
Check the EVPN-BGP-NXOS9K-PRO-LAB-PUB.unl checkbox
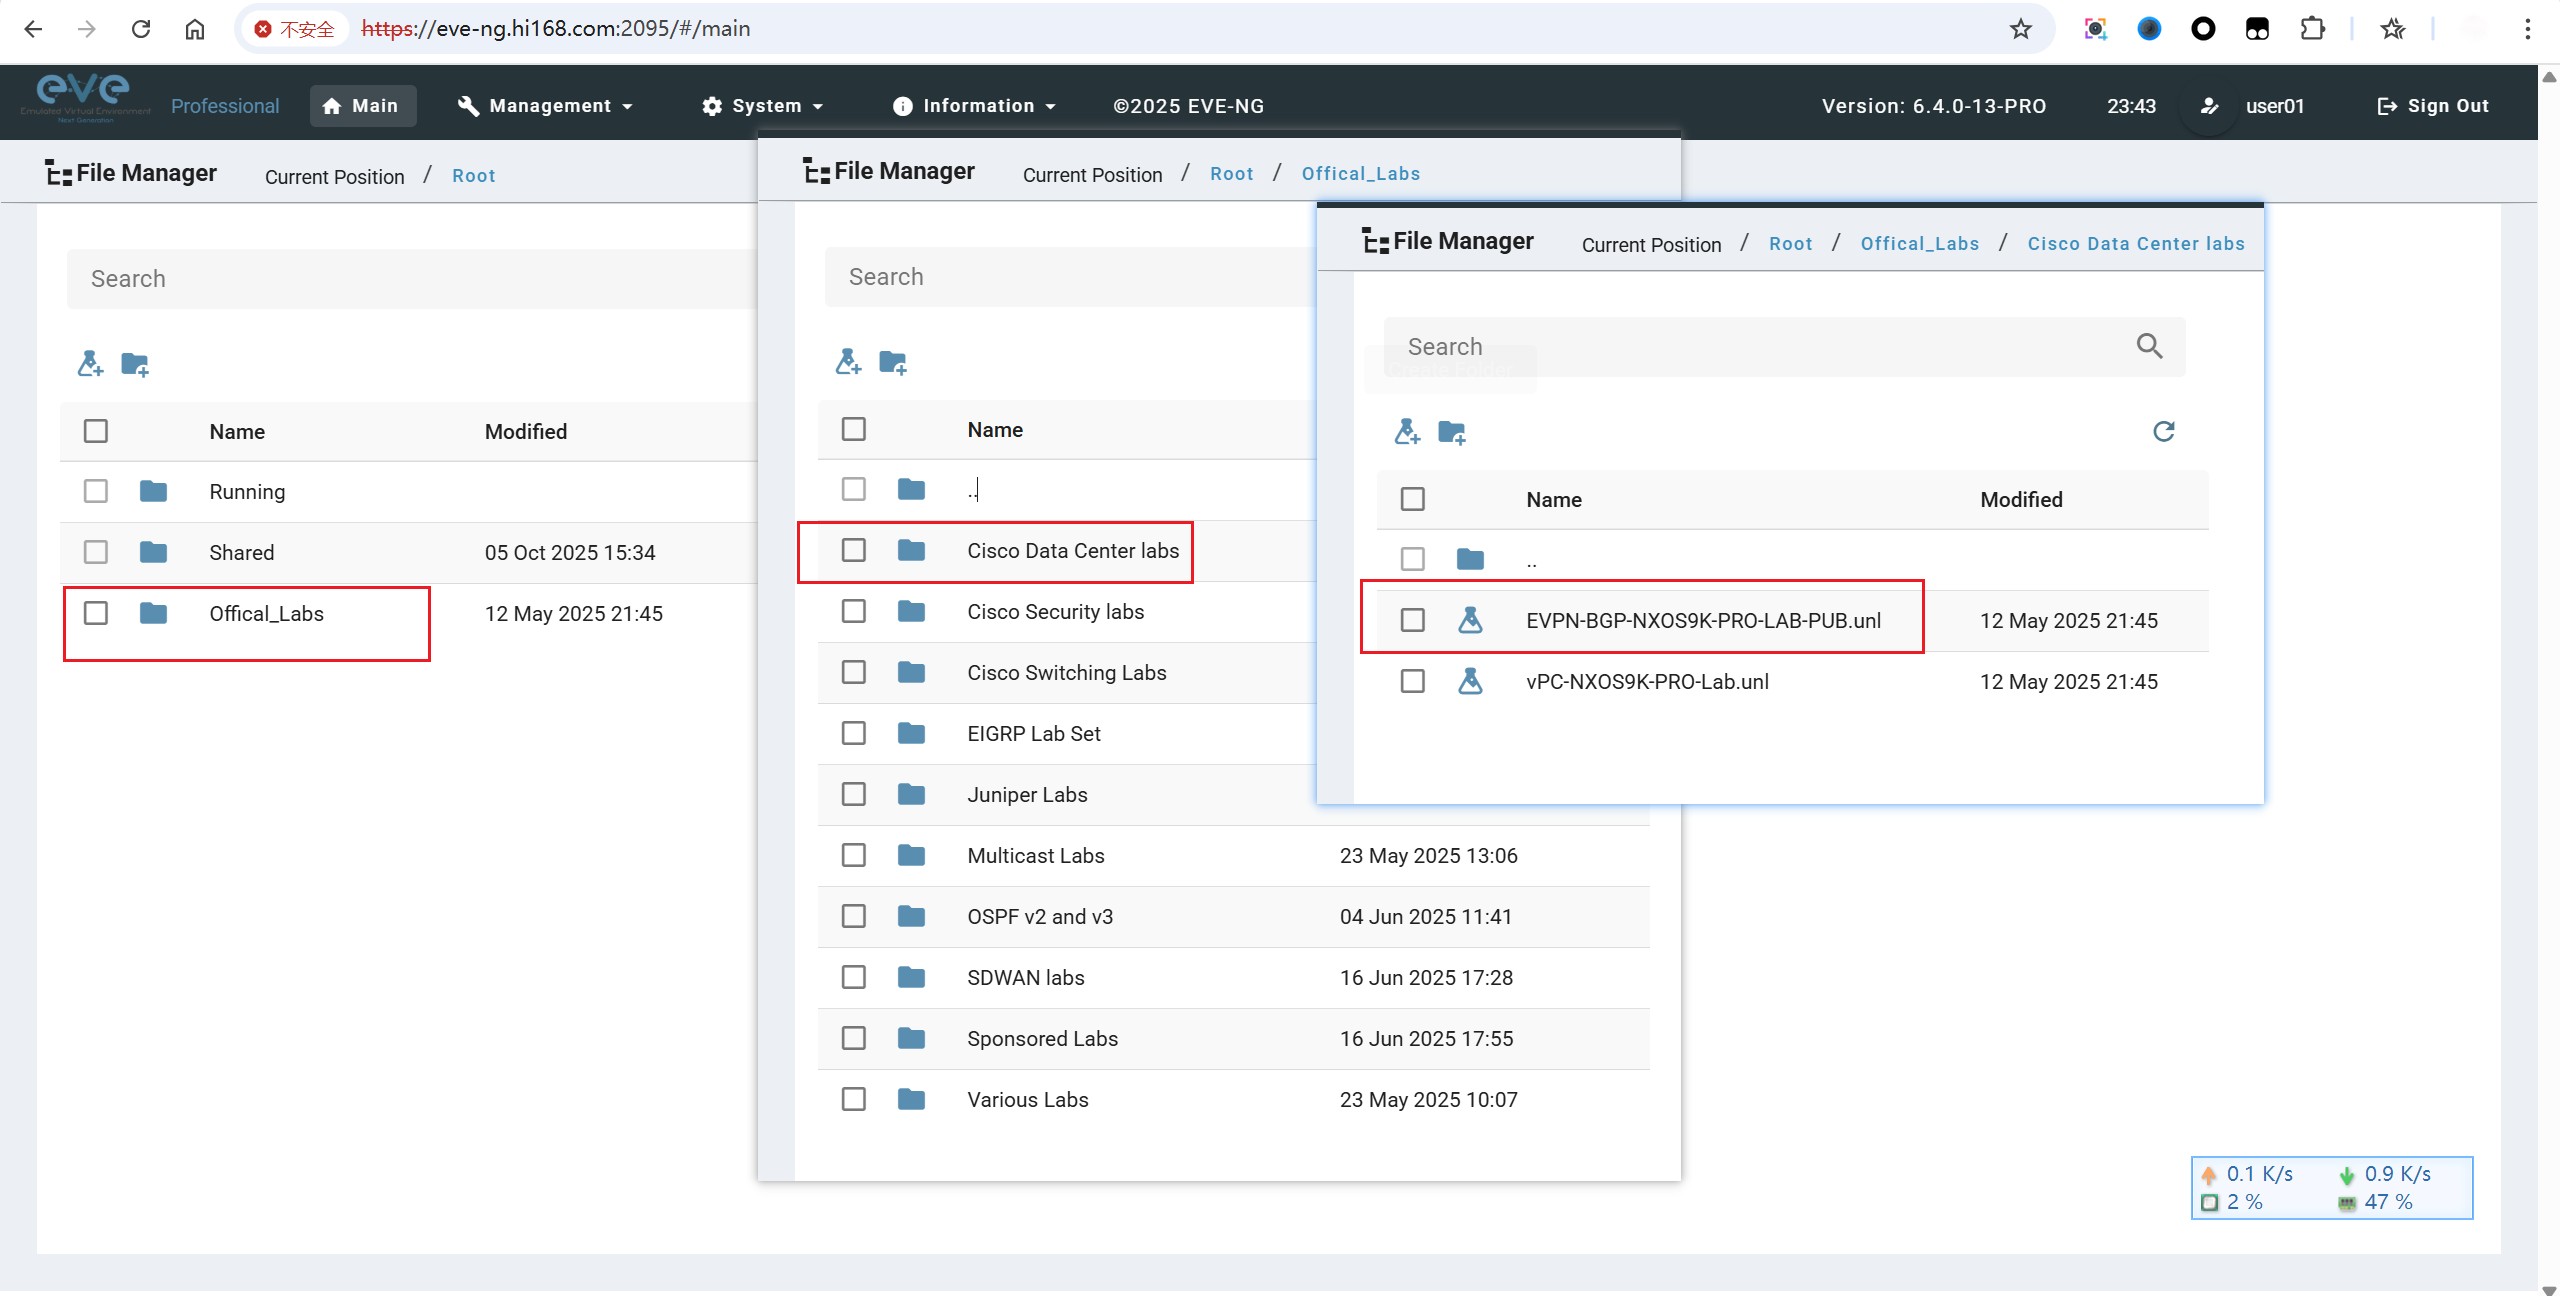click(x=1412, y=620)
